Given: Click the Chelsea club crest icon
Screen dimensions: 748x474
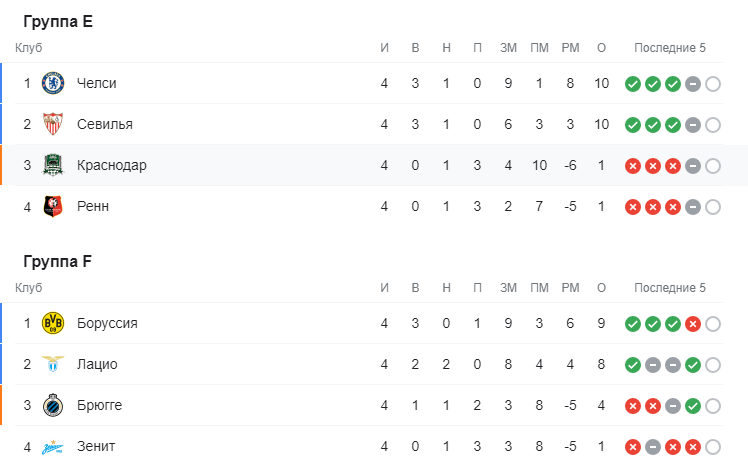Looking at the screenshot, I should point(53,83).
